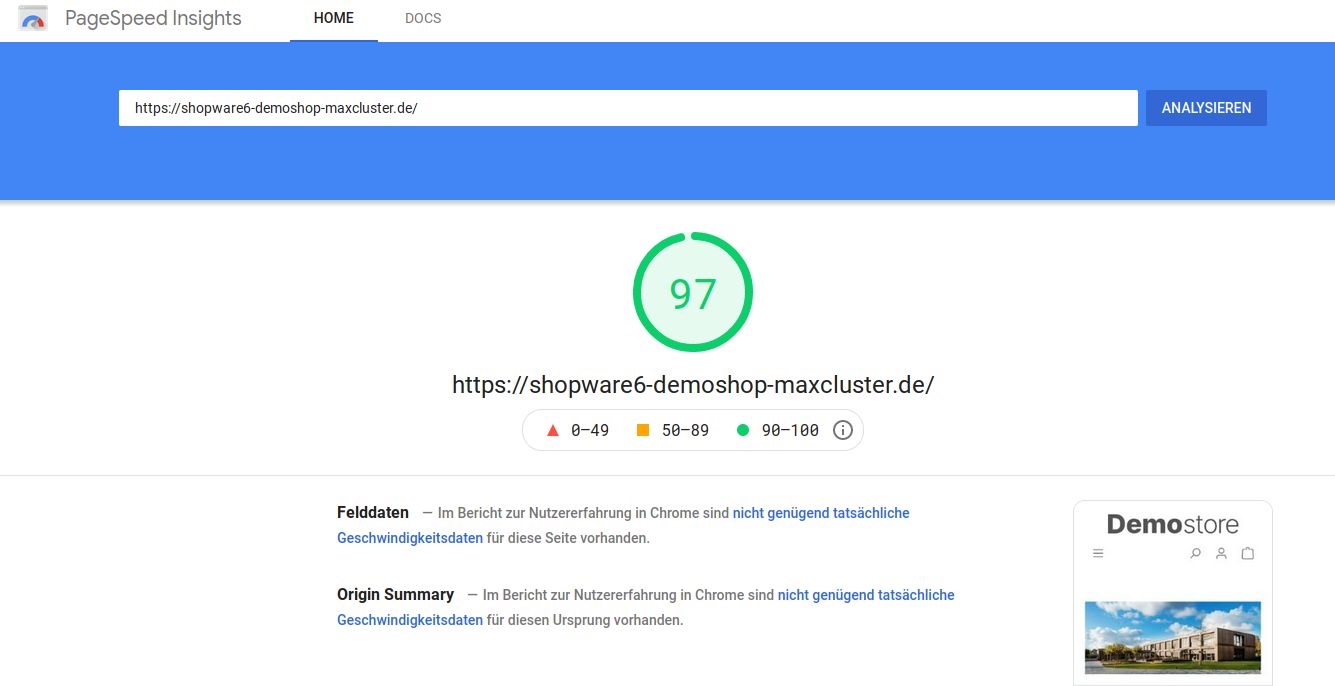Click the 'Origin Summary' heading
The width and height of the screenshot is (1335, 686).
[x=395, y=595]
